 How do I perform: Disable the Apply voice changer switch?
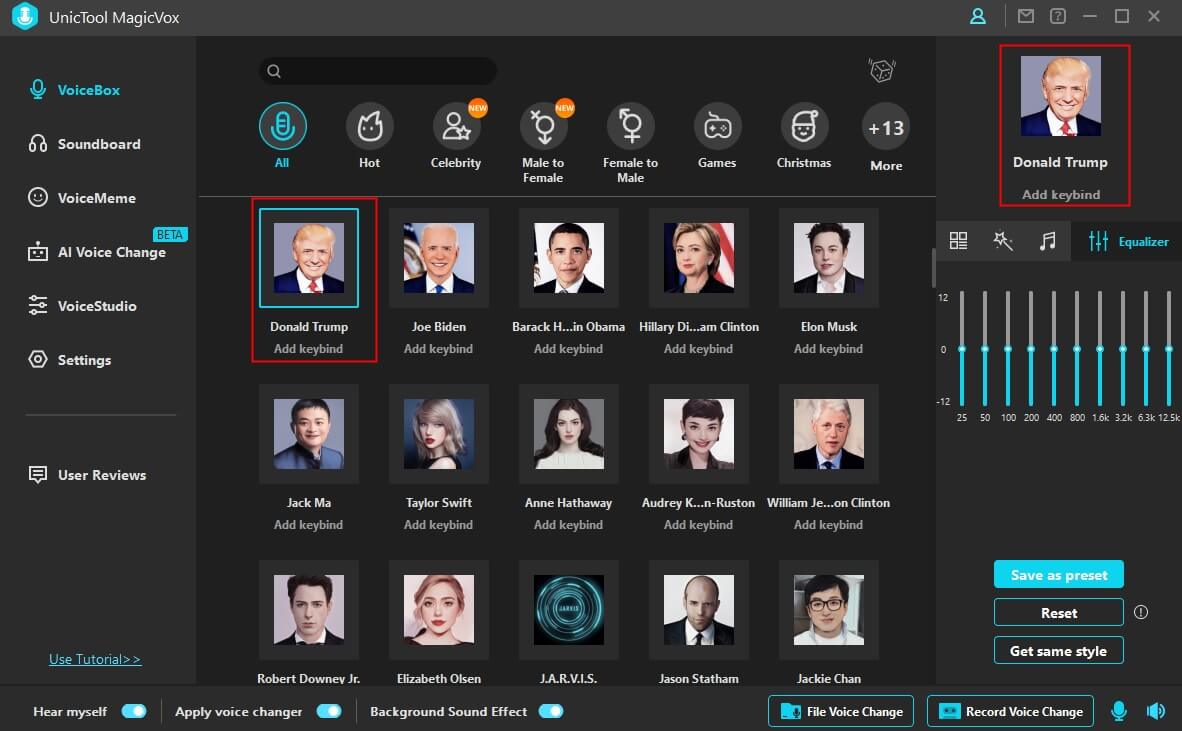click(x=329, y=711)
